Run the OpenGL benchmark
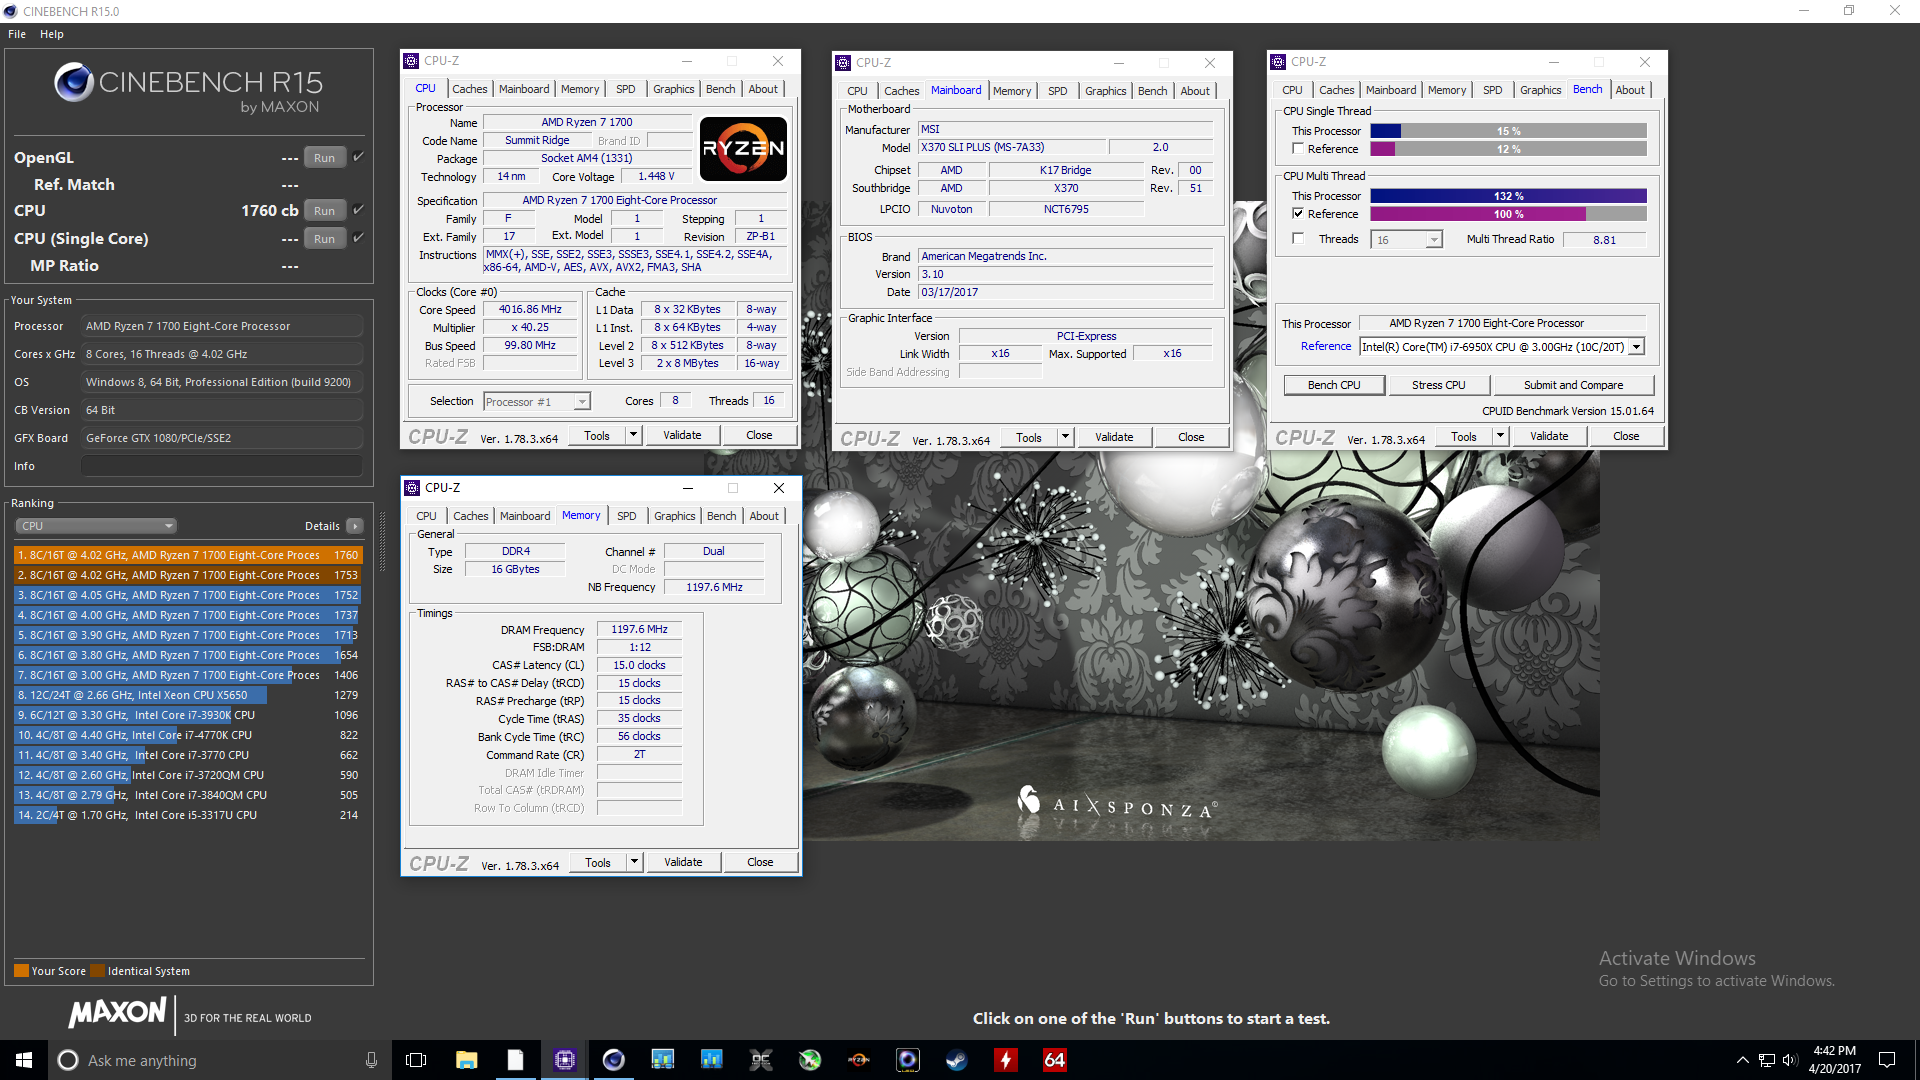Viewport: 1920px width, 1080px height. coord(324,158)
